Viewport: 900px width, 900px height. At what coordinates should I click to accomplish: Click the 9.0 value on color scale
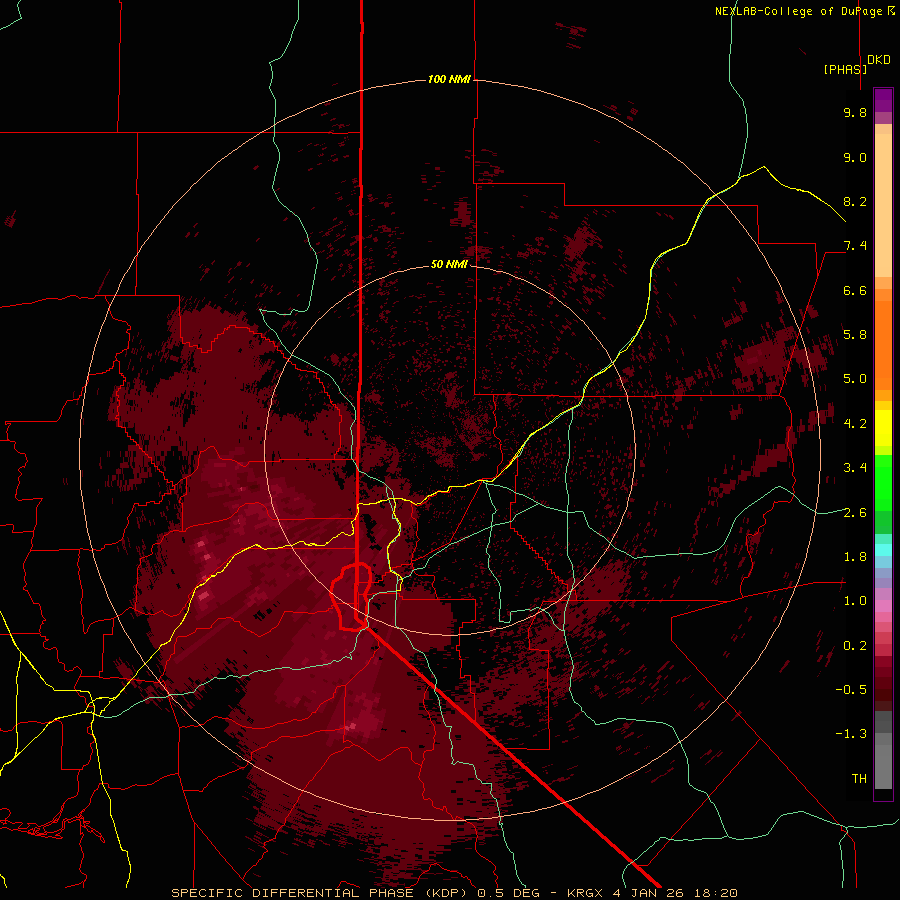855,157
